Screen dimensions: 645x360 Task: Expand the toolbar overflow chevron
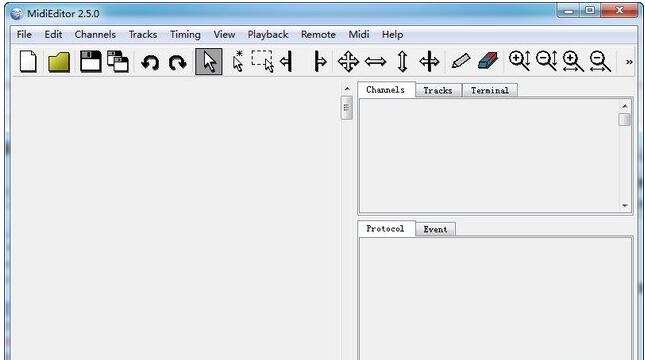[629, 62]
